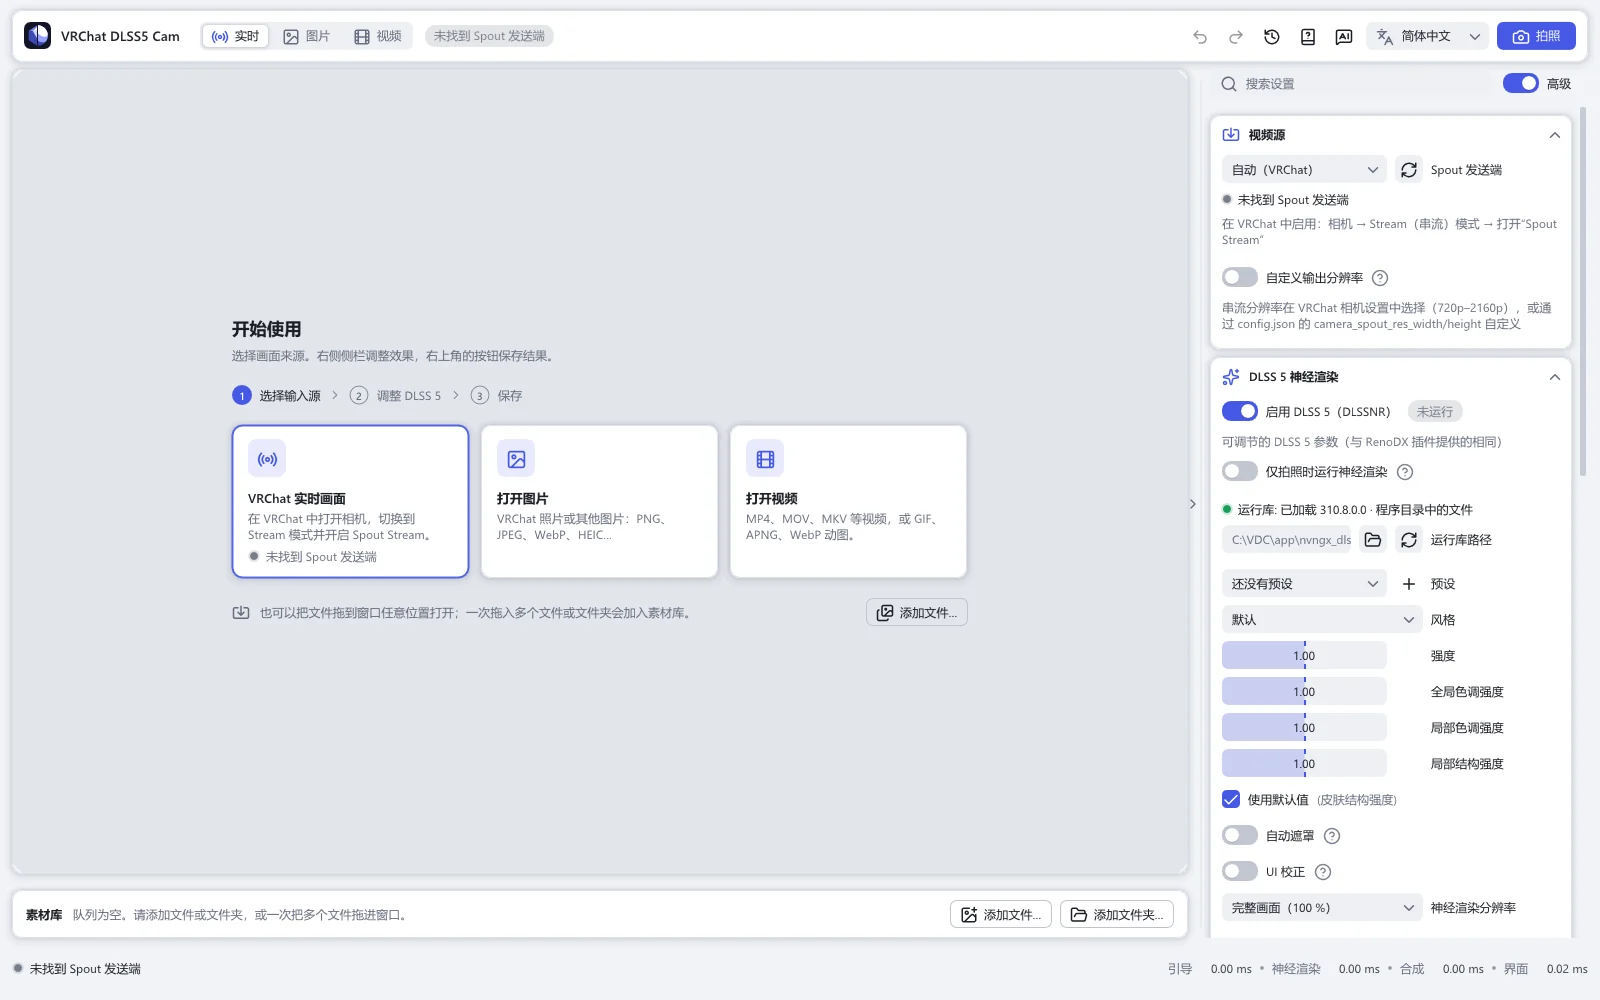
Task: Open the history clock icon
Action: click(1272, 36)
